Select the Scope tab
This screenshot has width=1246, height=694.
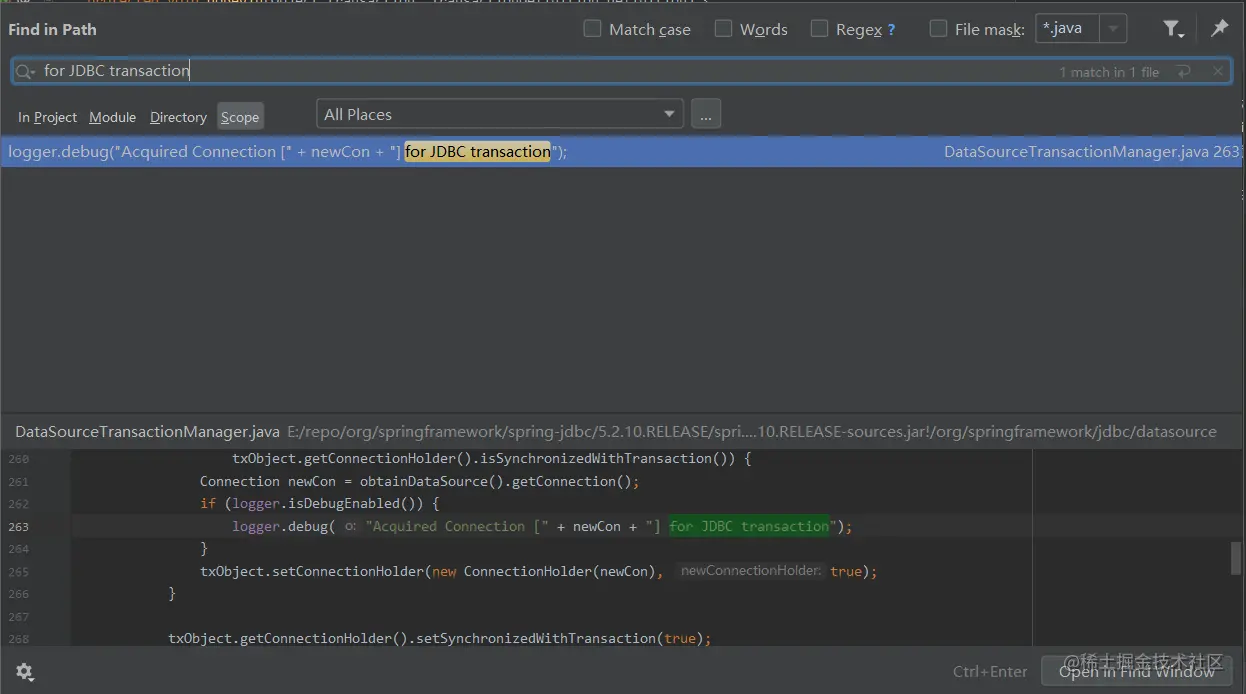[240, 117]
